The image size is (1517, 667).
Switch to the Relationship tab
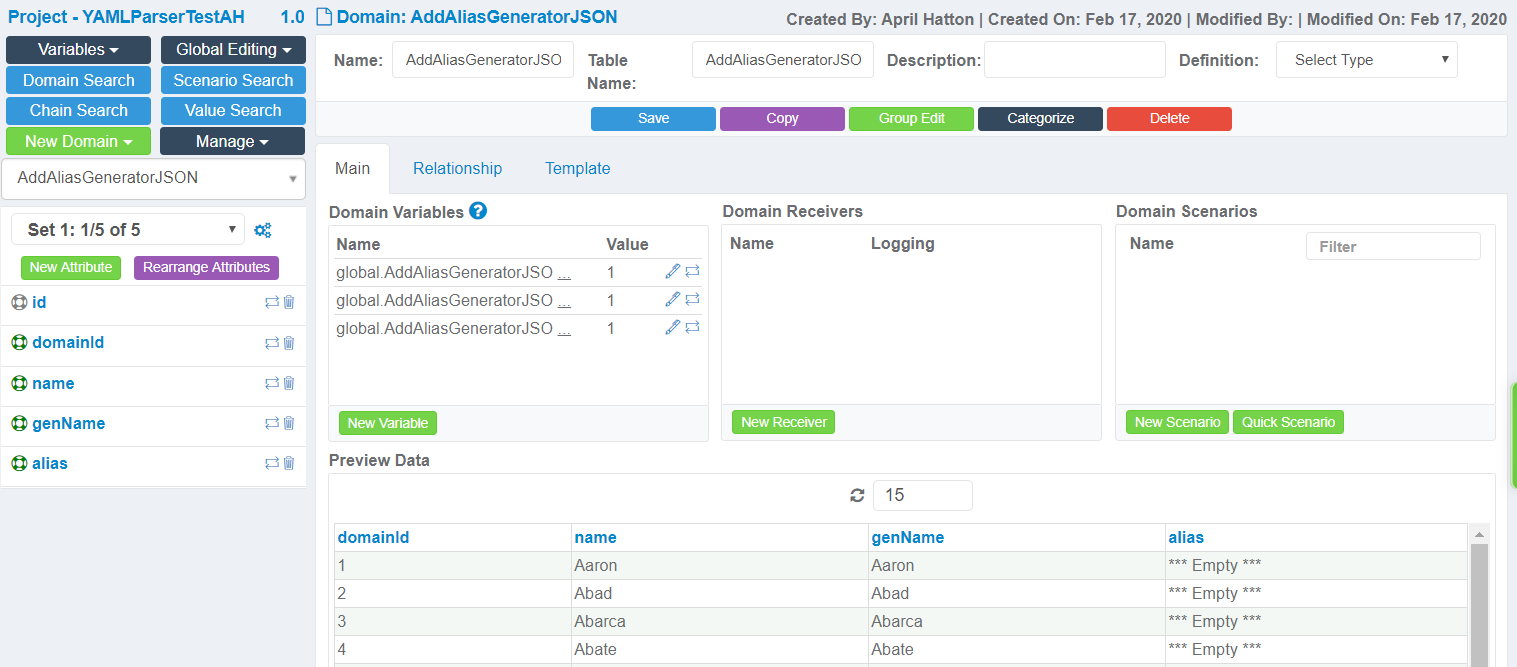point(457,168)
